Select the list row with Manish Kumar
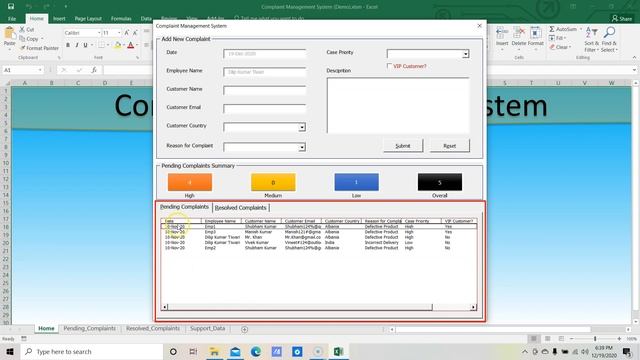 (319, 232)
